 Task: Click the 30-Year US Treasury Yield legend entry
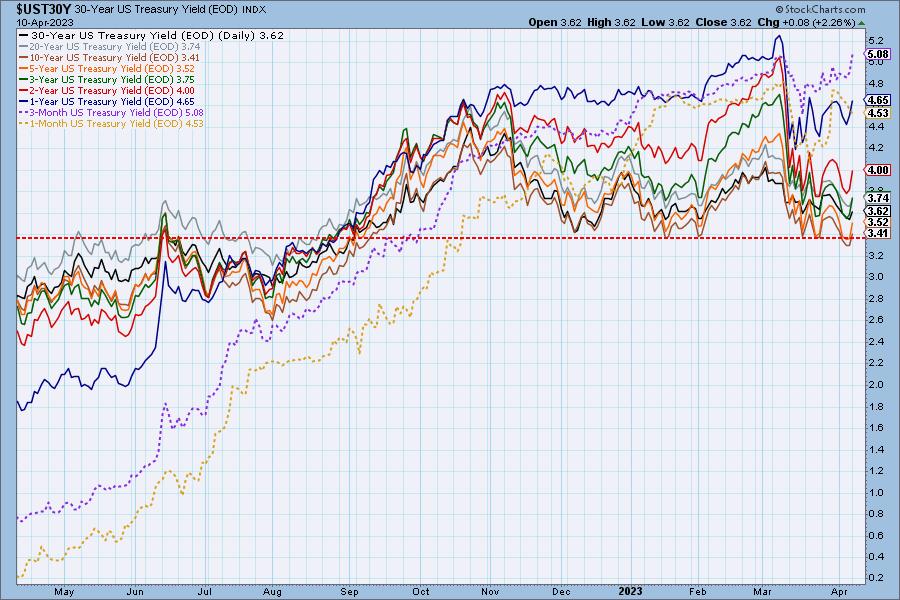tap(152, 35)
